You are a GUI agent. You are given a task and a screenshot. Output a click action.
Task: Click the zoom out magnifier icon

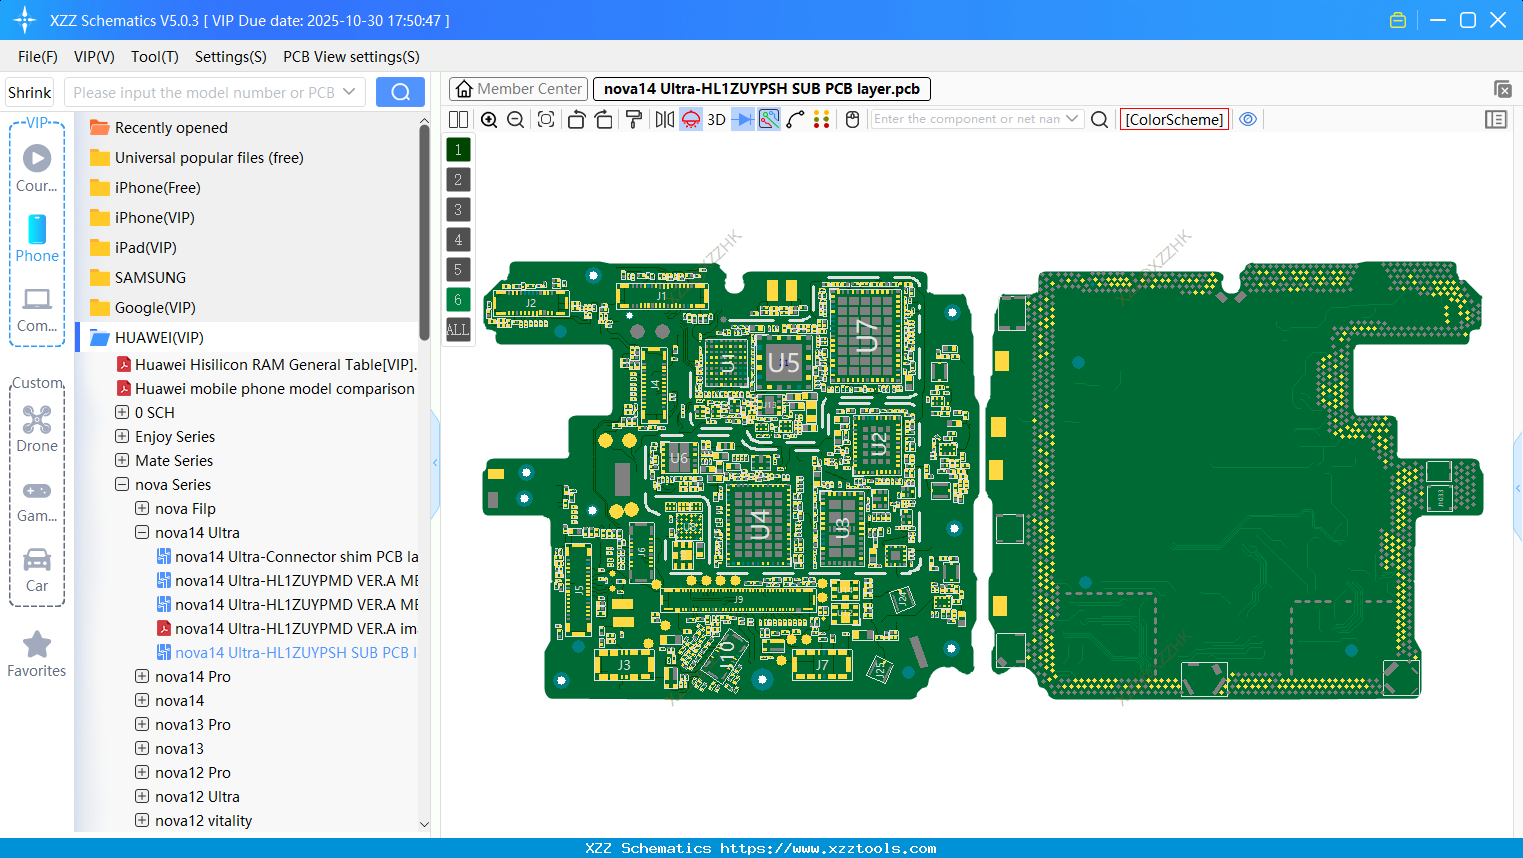[x=516, y=120]
